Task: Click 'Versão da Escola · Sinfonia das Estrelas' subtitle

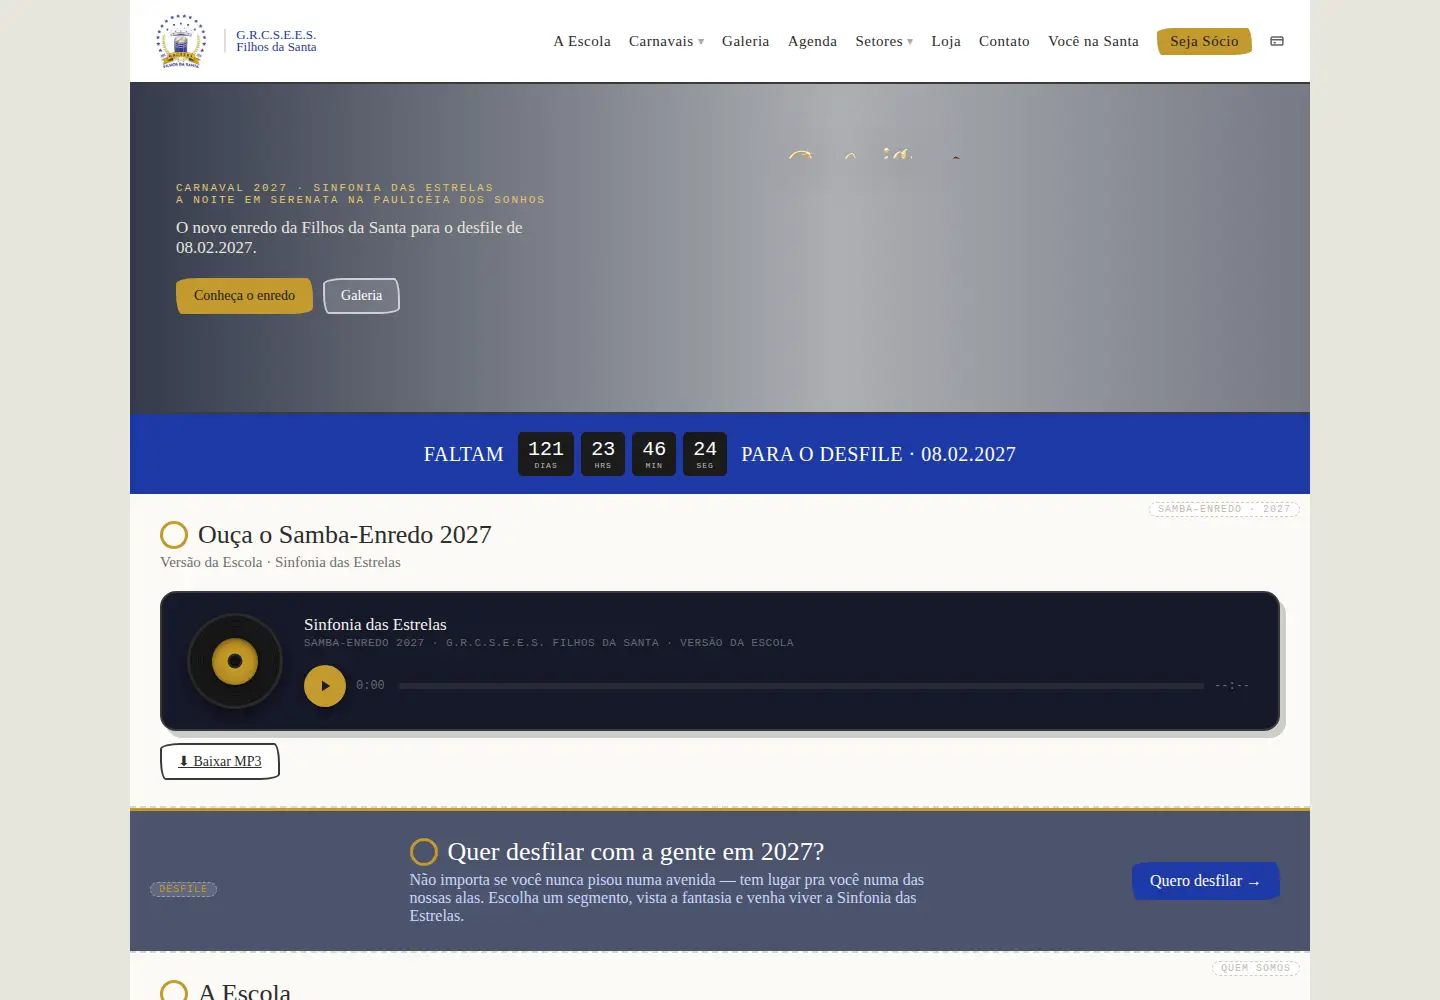Action: pyautogui.click(x=280, y=562)
